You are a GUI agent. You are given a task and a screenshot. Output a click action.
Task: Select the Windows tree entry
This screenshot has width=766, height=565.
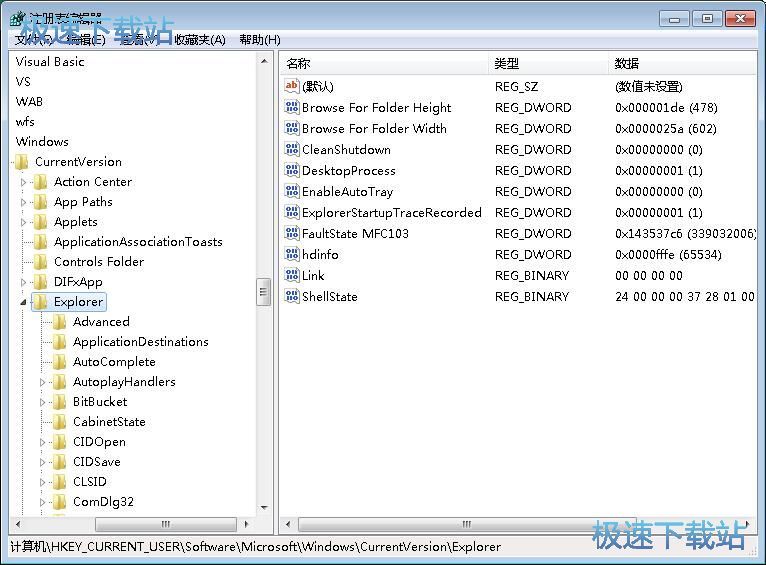42,142
